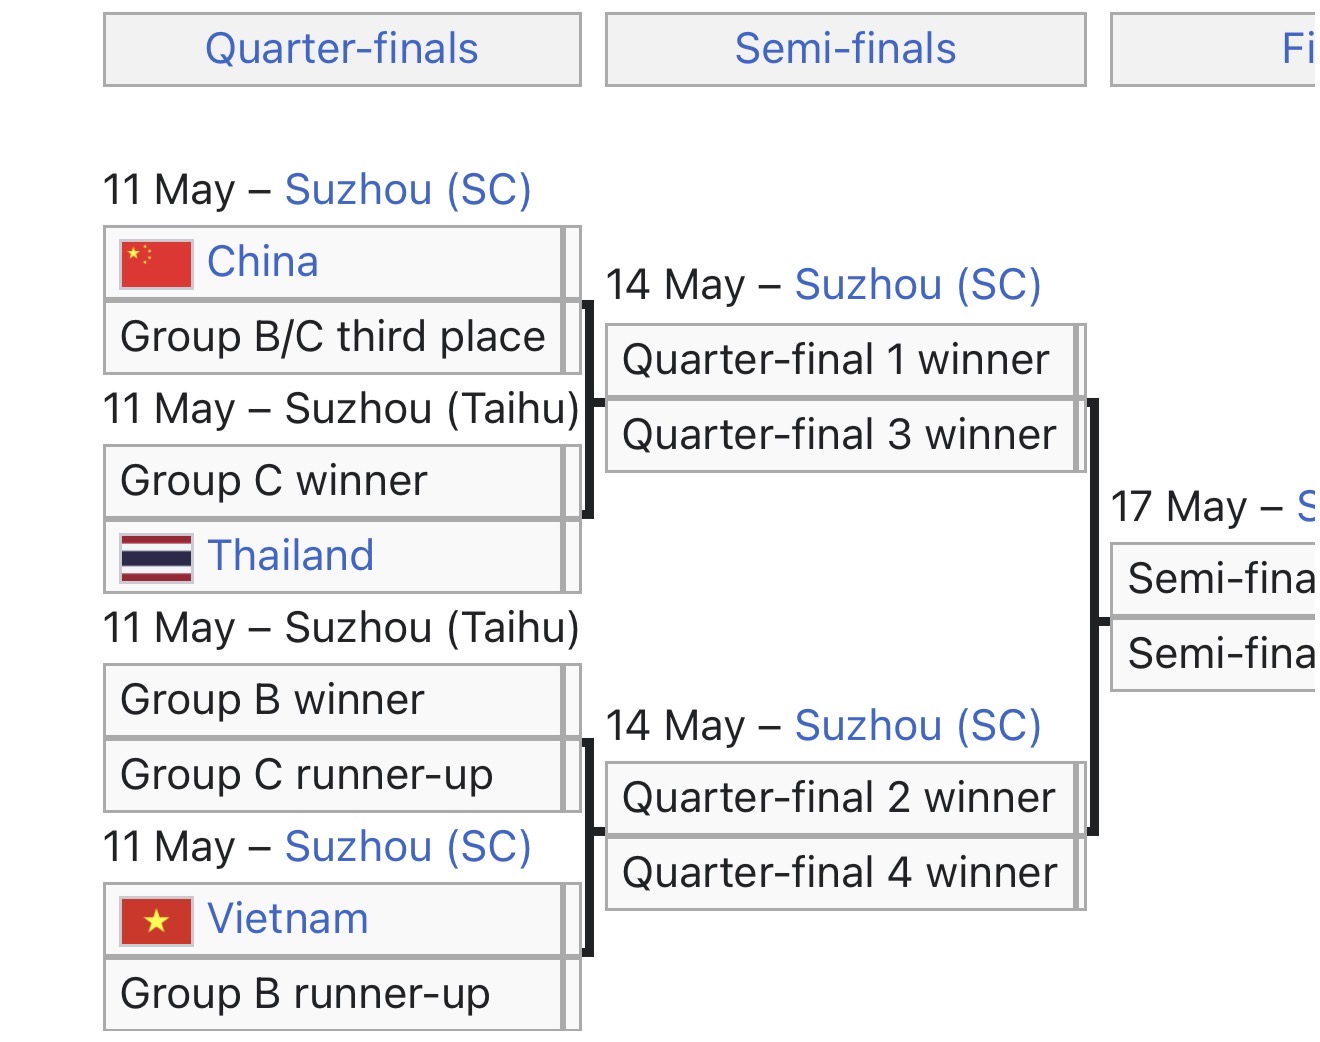
Task: Open the Vietnam team link
Action: (x=288, y=919)
